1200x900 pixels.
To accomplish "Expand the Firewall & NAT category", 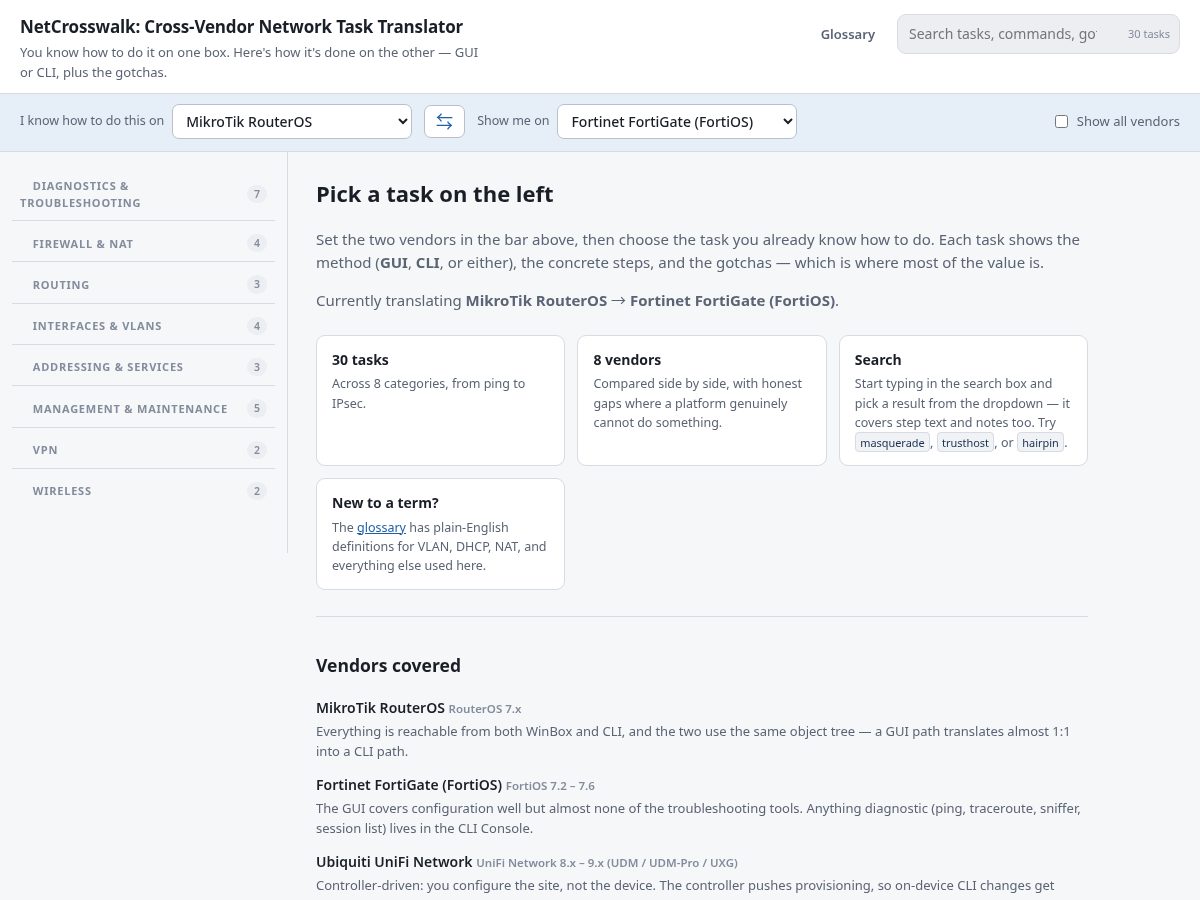I will click(x=143, y=243).
